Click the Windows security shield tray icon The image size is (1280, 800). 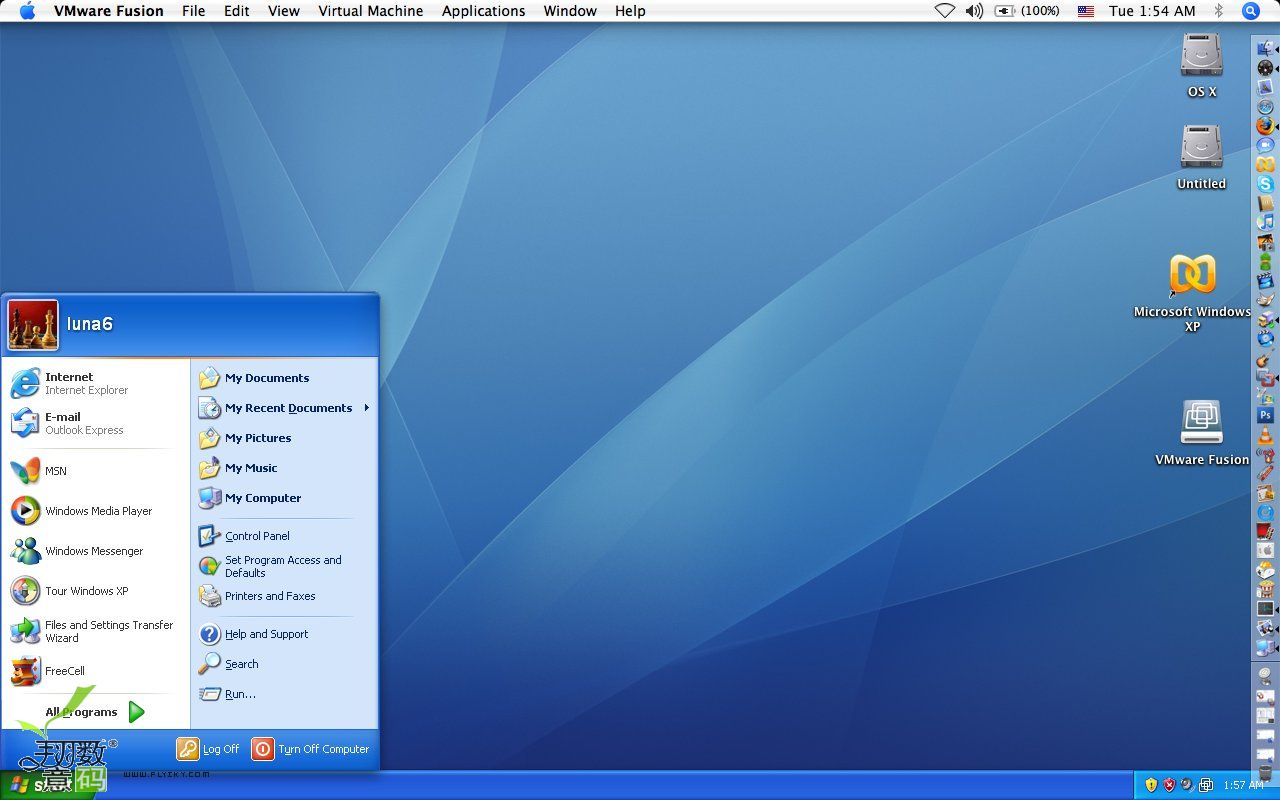(x=1169, y=785)
